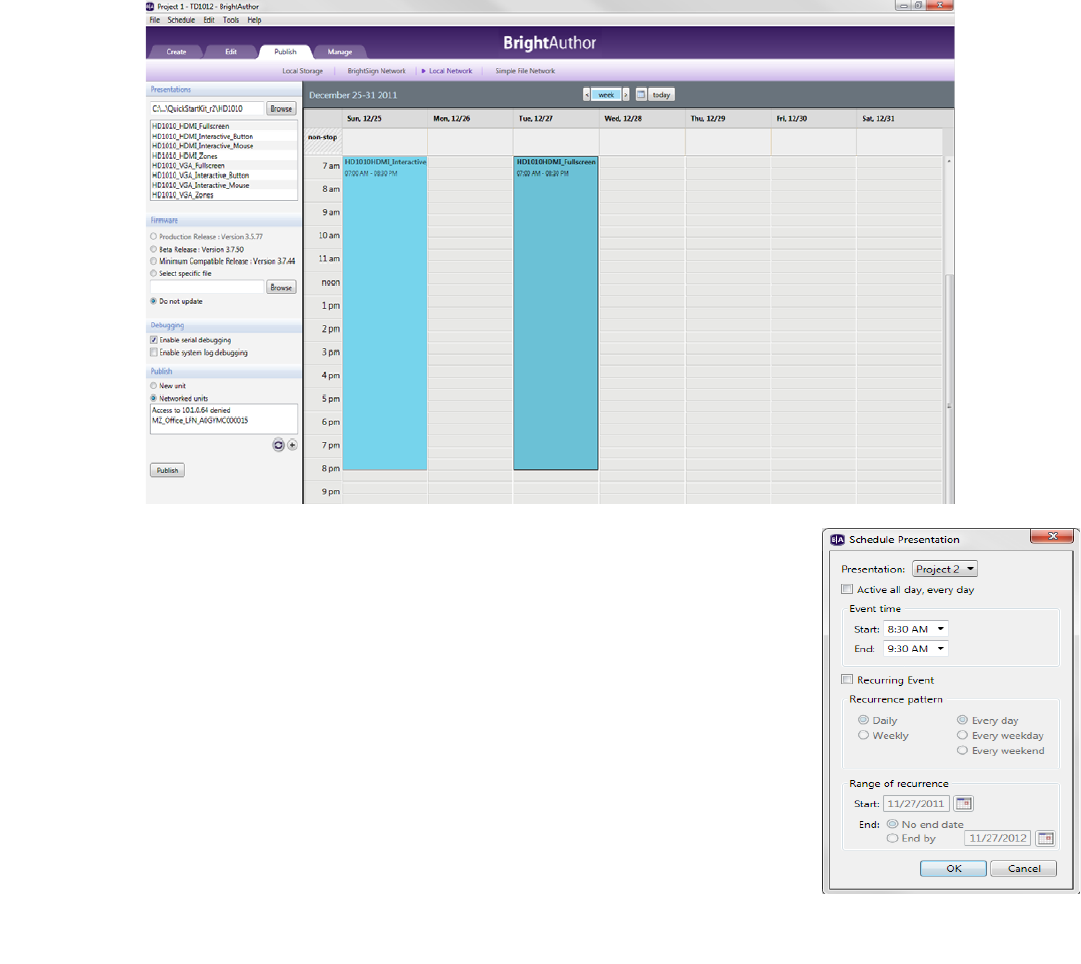Open the Presentation Project 2 dropdown
The image size is (1081, 964).
(944, 569)
